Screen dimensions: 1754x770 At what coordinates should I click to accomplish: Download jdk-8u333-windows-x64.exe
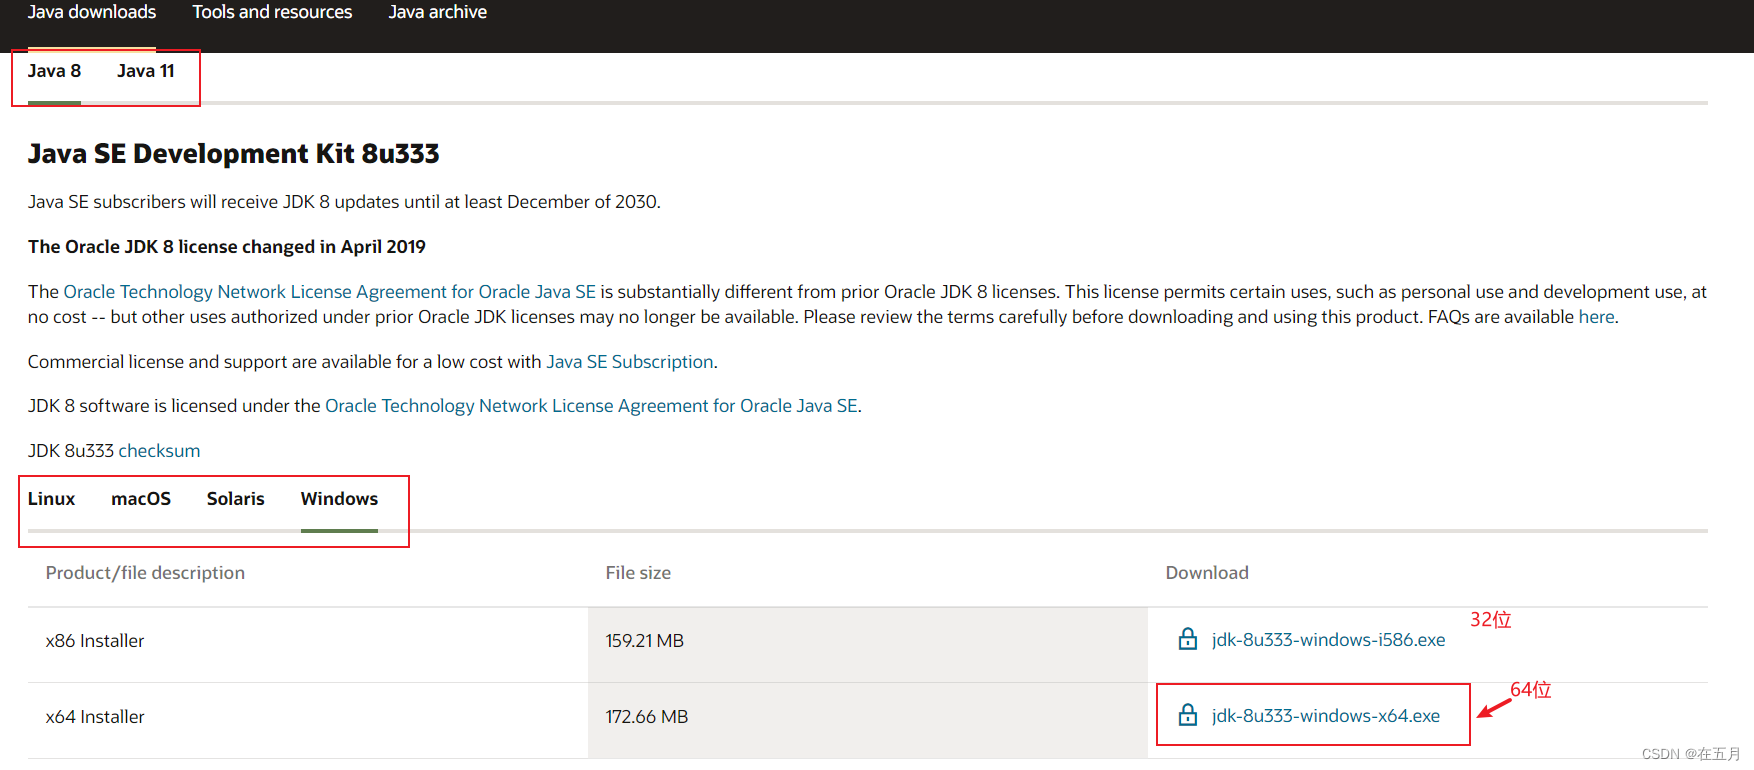click(x=1326, y=716)
